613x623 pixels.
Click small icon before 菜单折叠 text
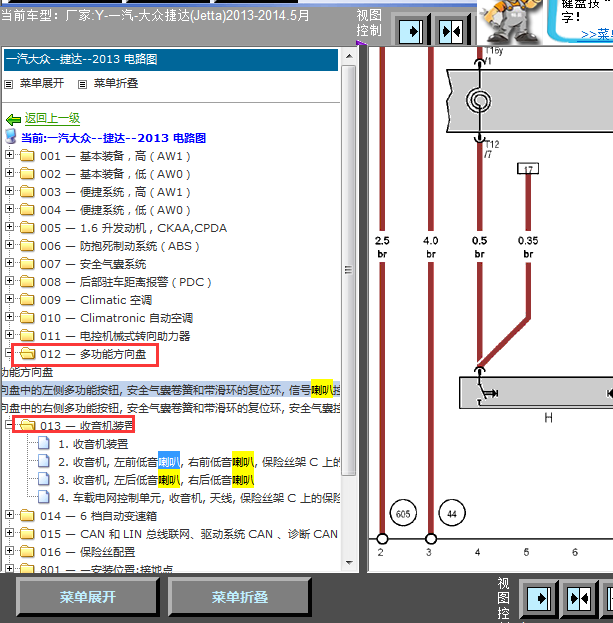[82, 84]
